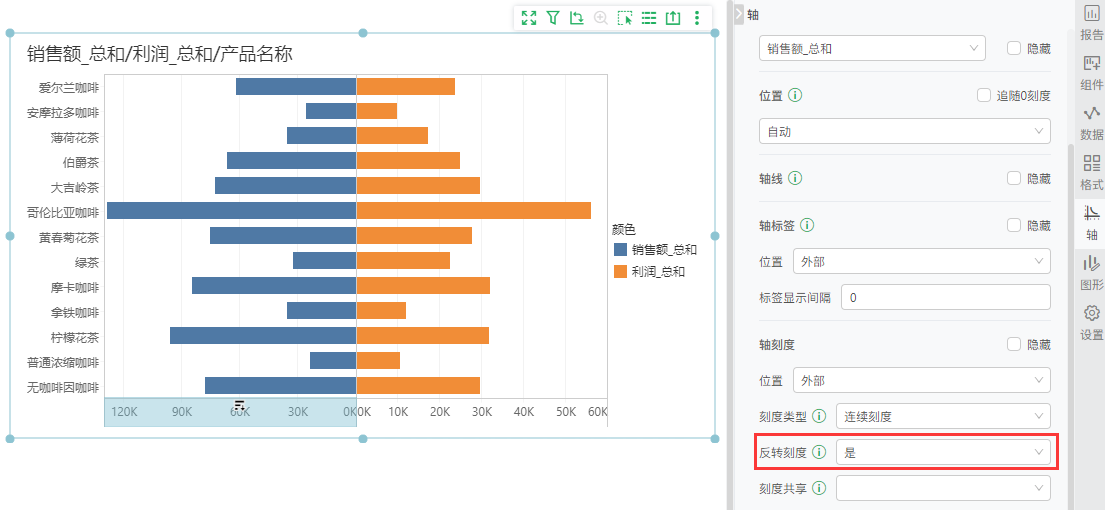Select the 轴 sidebar tab
Image resolution: width=1105 pixels, height=510 pixels.
(x=1092, y=223)
